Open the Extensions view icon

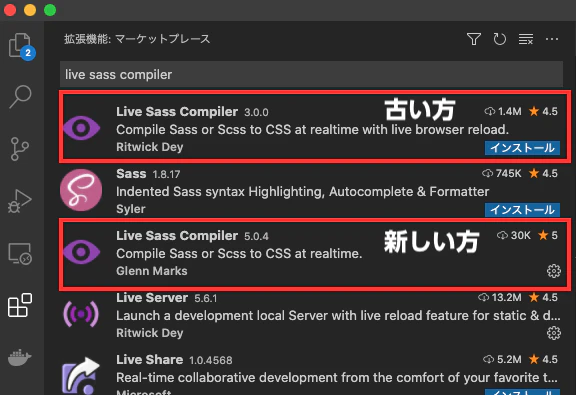pyautogui.click(x=20, y=305)
